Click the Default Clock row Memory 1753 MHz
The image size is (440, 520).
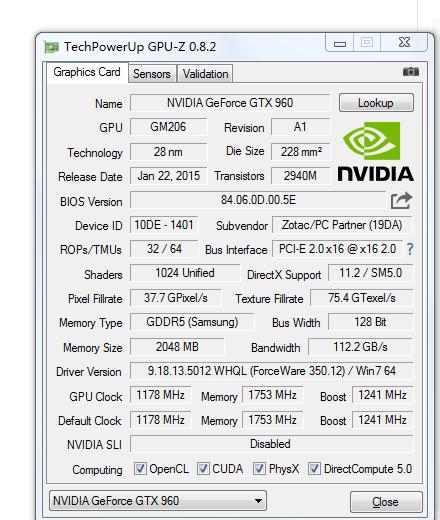[273, 420]
